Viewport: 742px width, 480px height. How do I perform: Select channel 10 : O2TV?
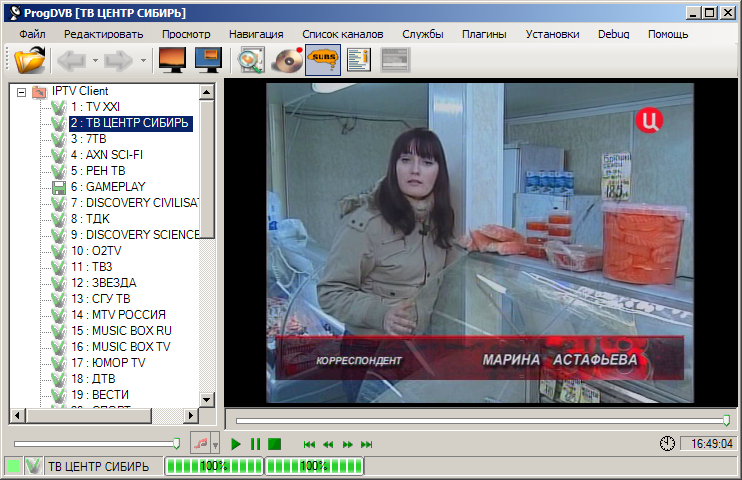tap(96, 251)
